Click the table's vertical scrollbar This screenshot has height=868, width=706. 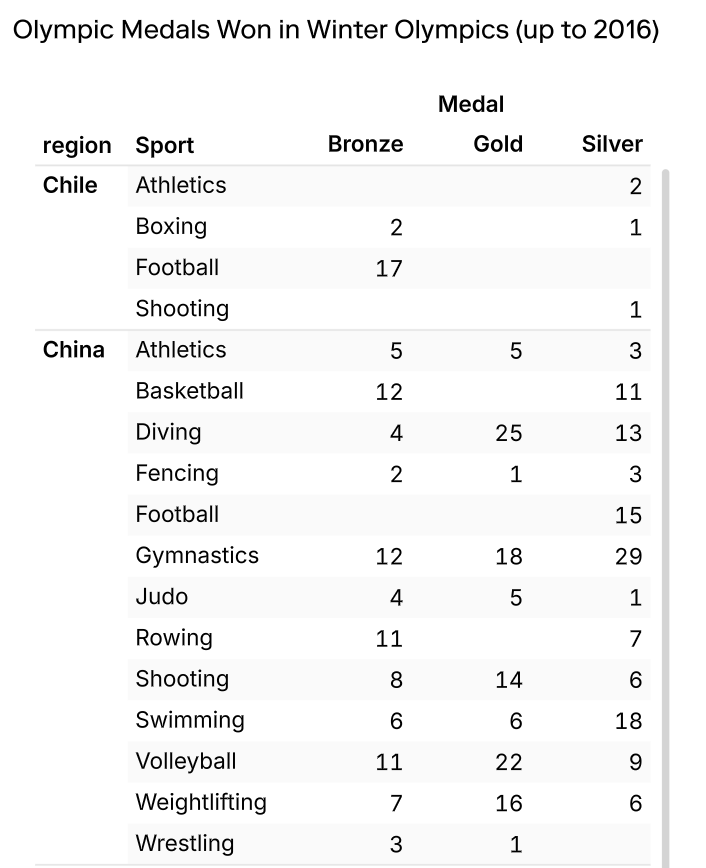[665, 500]
